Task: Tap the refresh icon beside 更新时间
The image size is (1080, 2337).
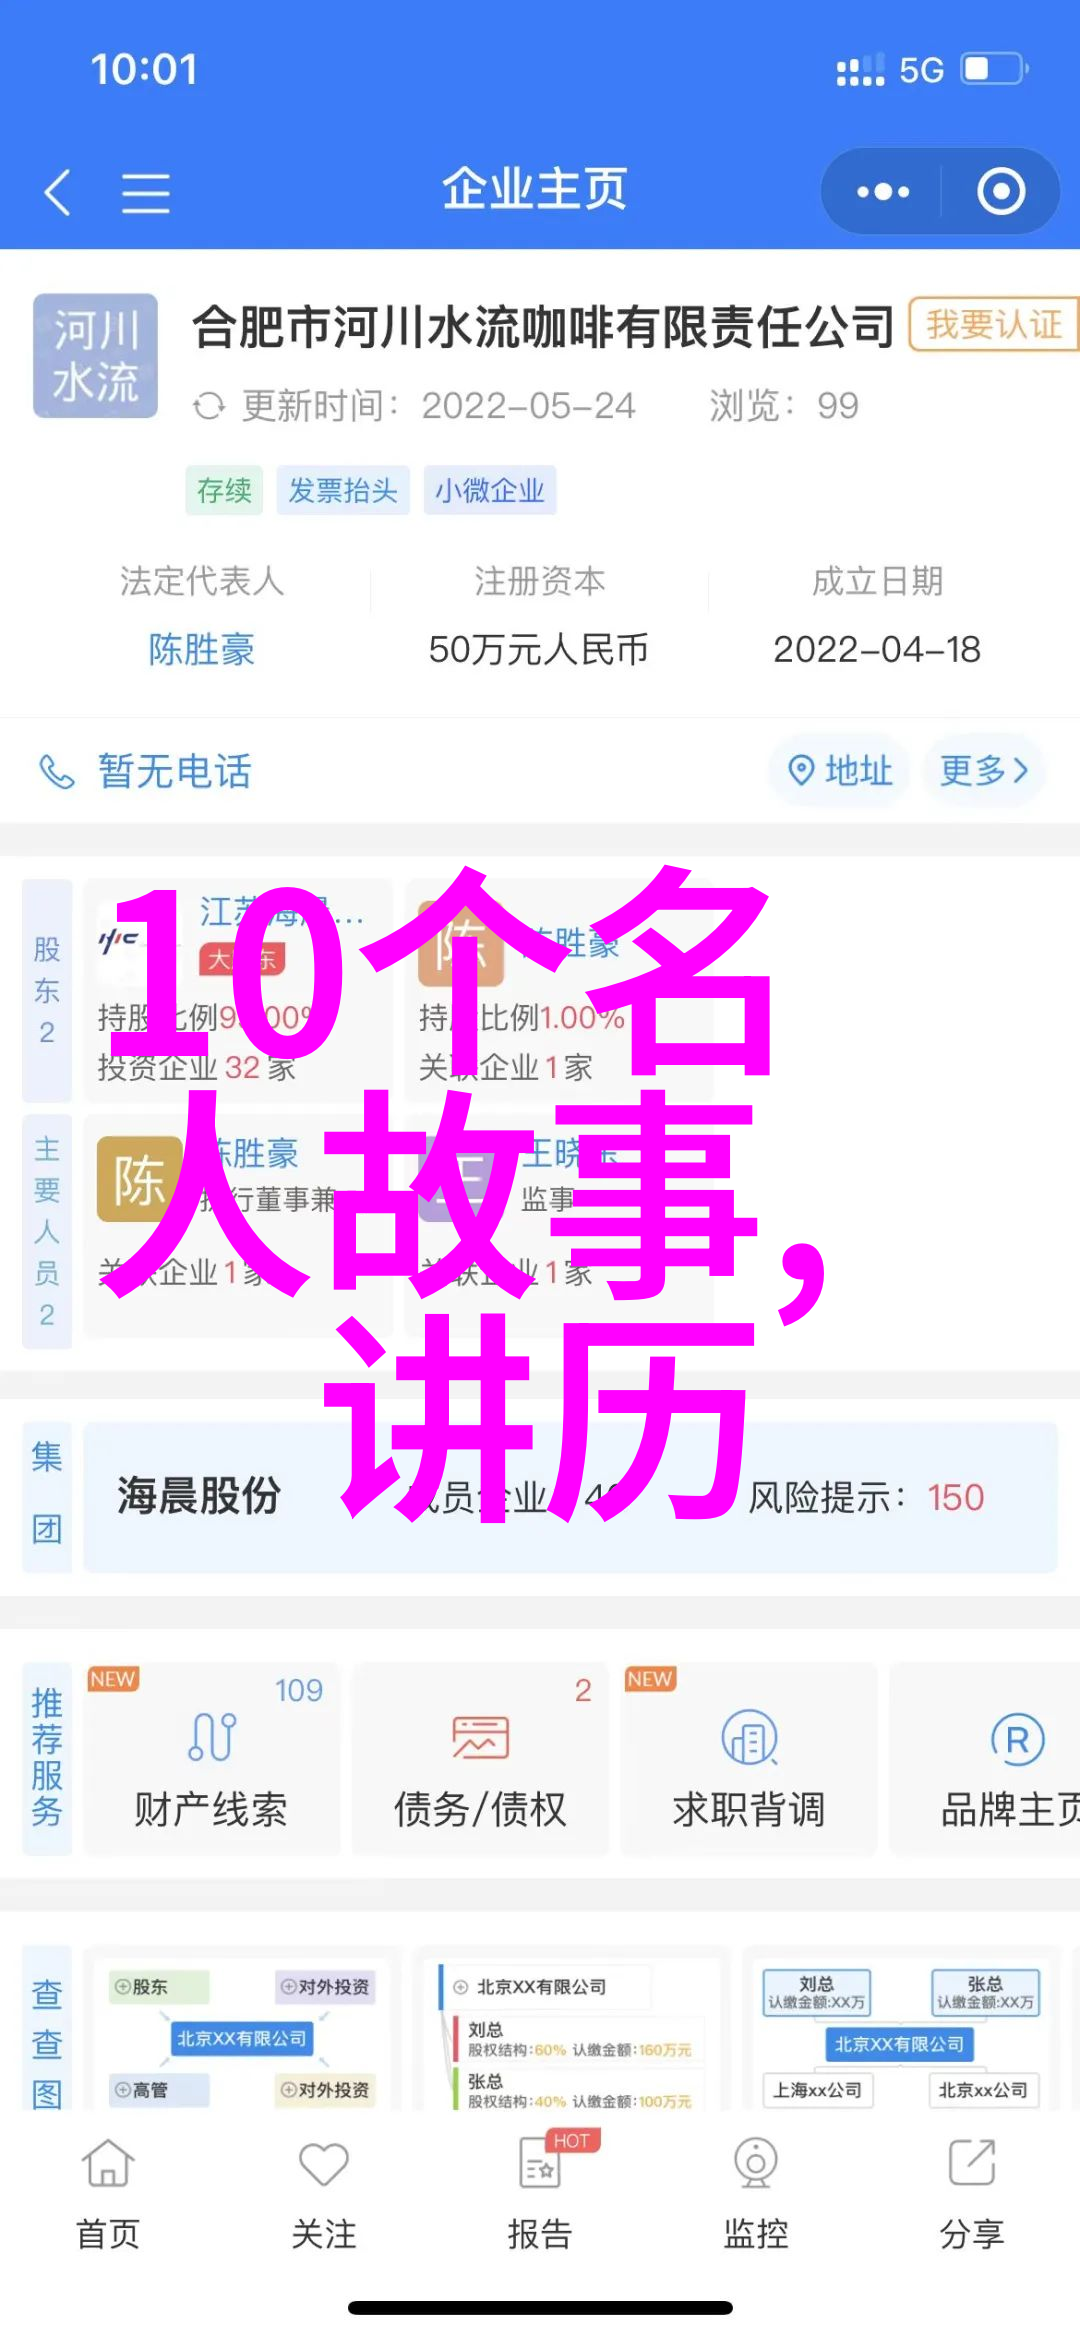Action: (208, 406)
